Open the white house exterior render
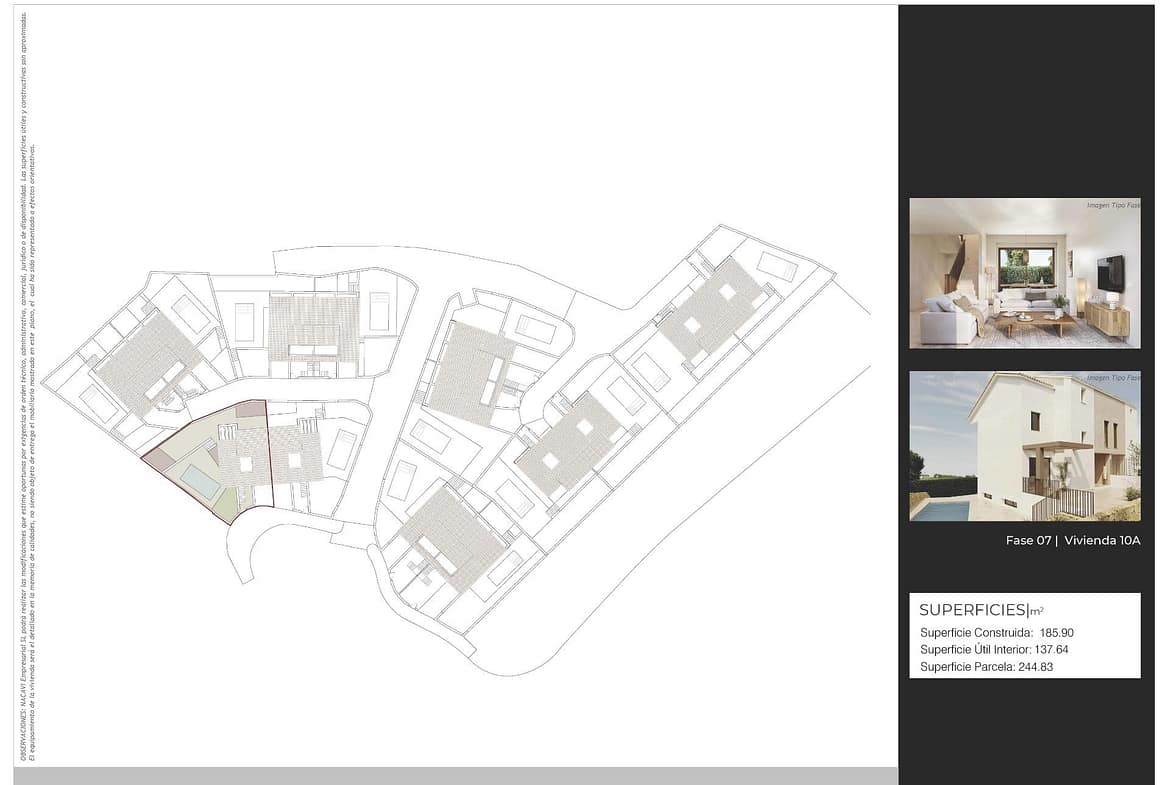This screenshot has width=1170, height=785. (1024, 446)
